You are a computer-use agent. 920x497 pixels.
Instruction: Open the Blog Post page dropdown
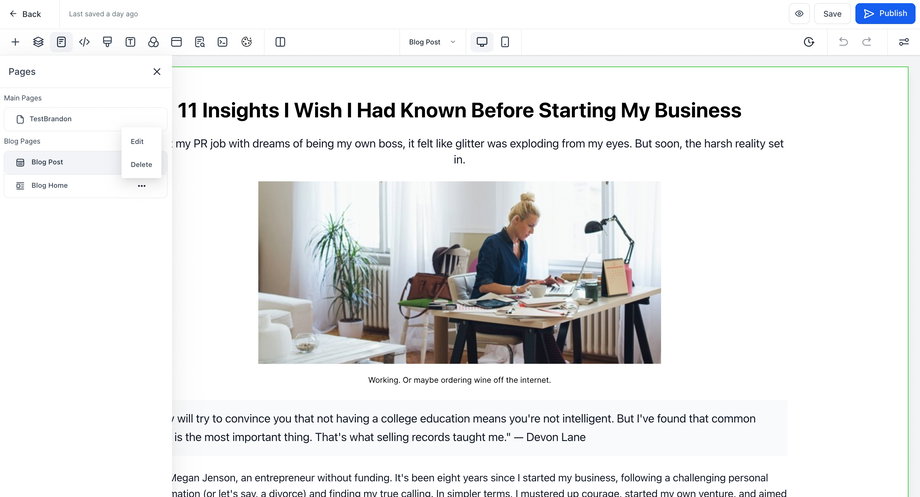coord(432,42)
